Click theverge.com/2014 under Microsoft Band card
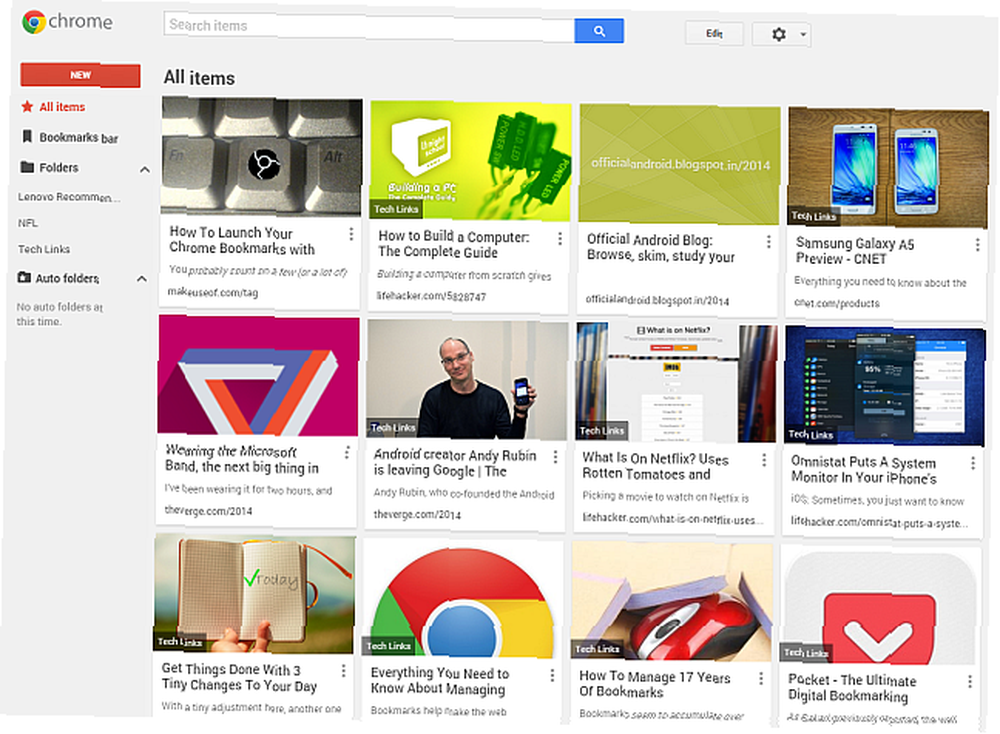The image size is (1000, 734). pyautogui.click(x=209, y=511)
